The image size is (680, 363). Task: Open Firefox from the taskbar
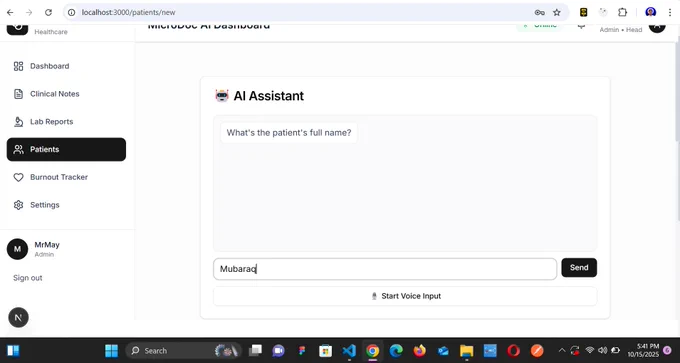point(419,350)
